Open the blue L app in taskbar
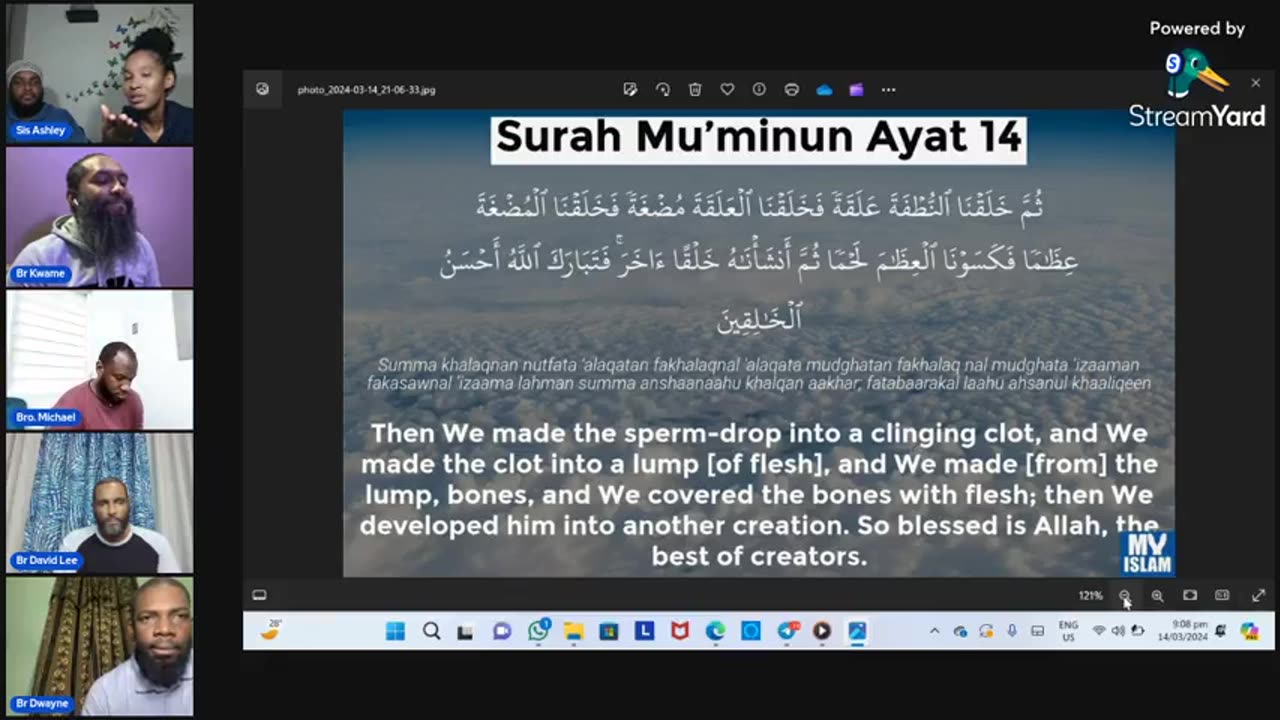Screen dimensions: 1280x720 click(645, 631)
